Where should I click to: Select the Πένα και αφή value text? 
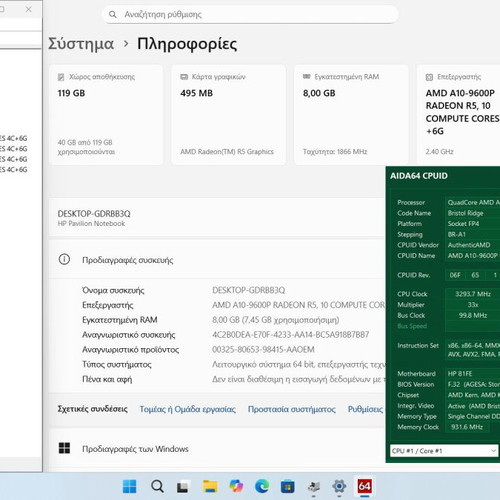[299, 379]
